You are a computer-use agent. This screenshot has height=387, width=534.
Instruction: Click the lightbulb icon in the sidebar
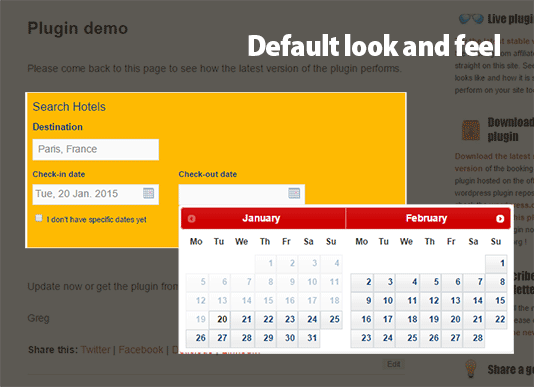[471, 368]
